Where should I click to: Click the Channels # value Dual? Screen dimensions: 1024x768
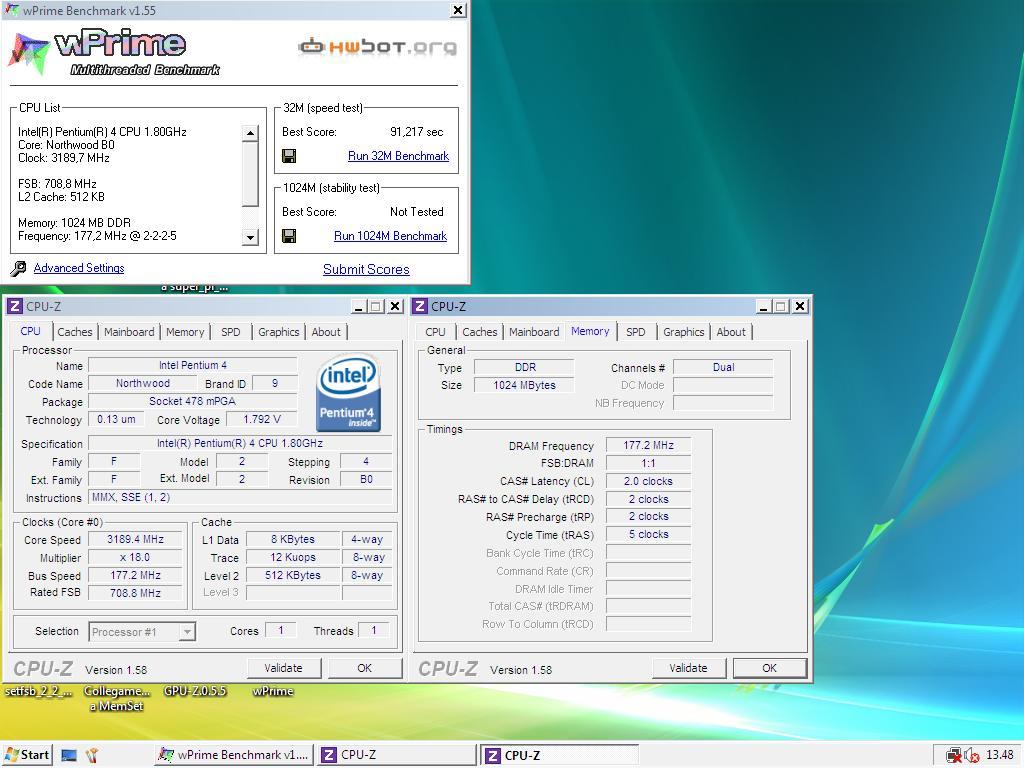coord(723,368)
